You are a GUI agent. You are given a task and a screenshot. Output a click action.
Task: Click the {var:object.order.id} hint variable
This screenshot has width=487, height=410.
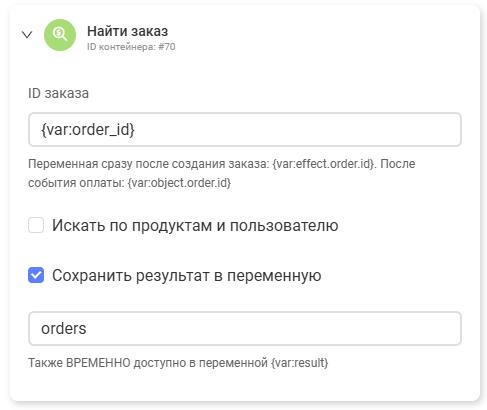[x=179, y=183]
